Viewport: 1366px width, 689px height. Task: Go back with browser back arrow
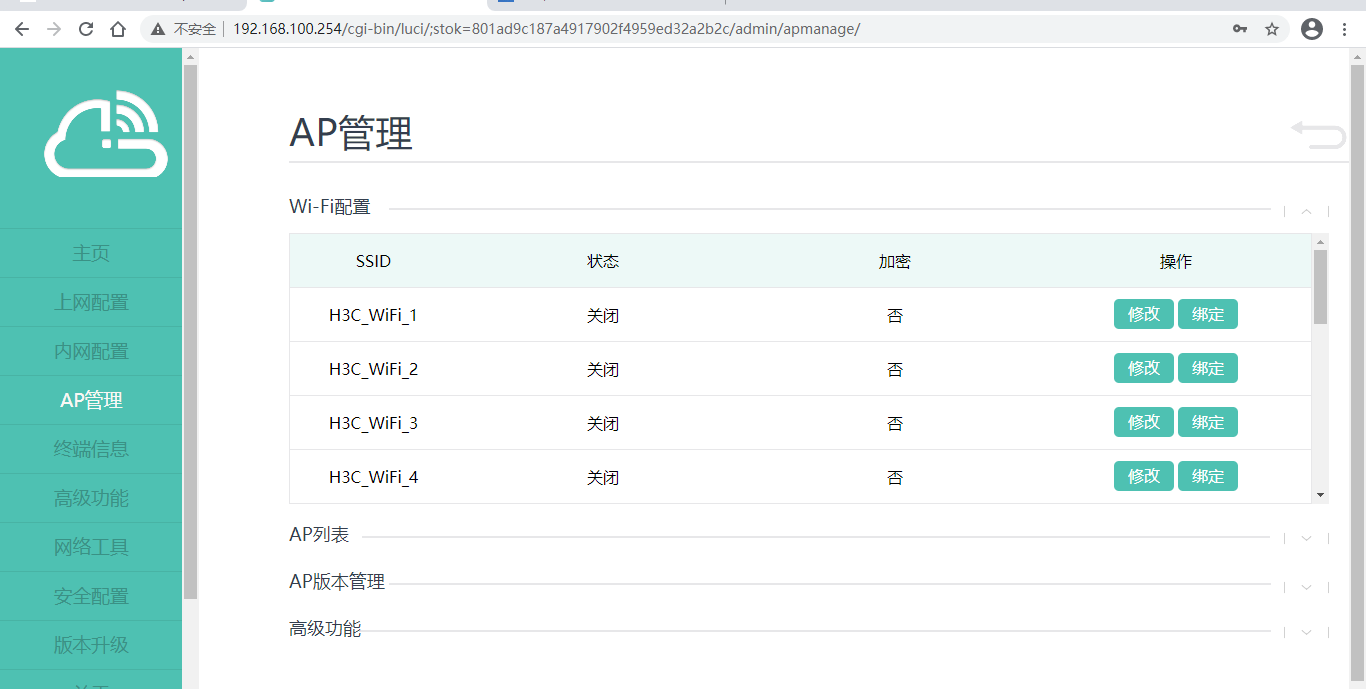pyautogui.click(x=22, y=29)
